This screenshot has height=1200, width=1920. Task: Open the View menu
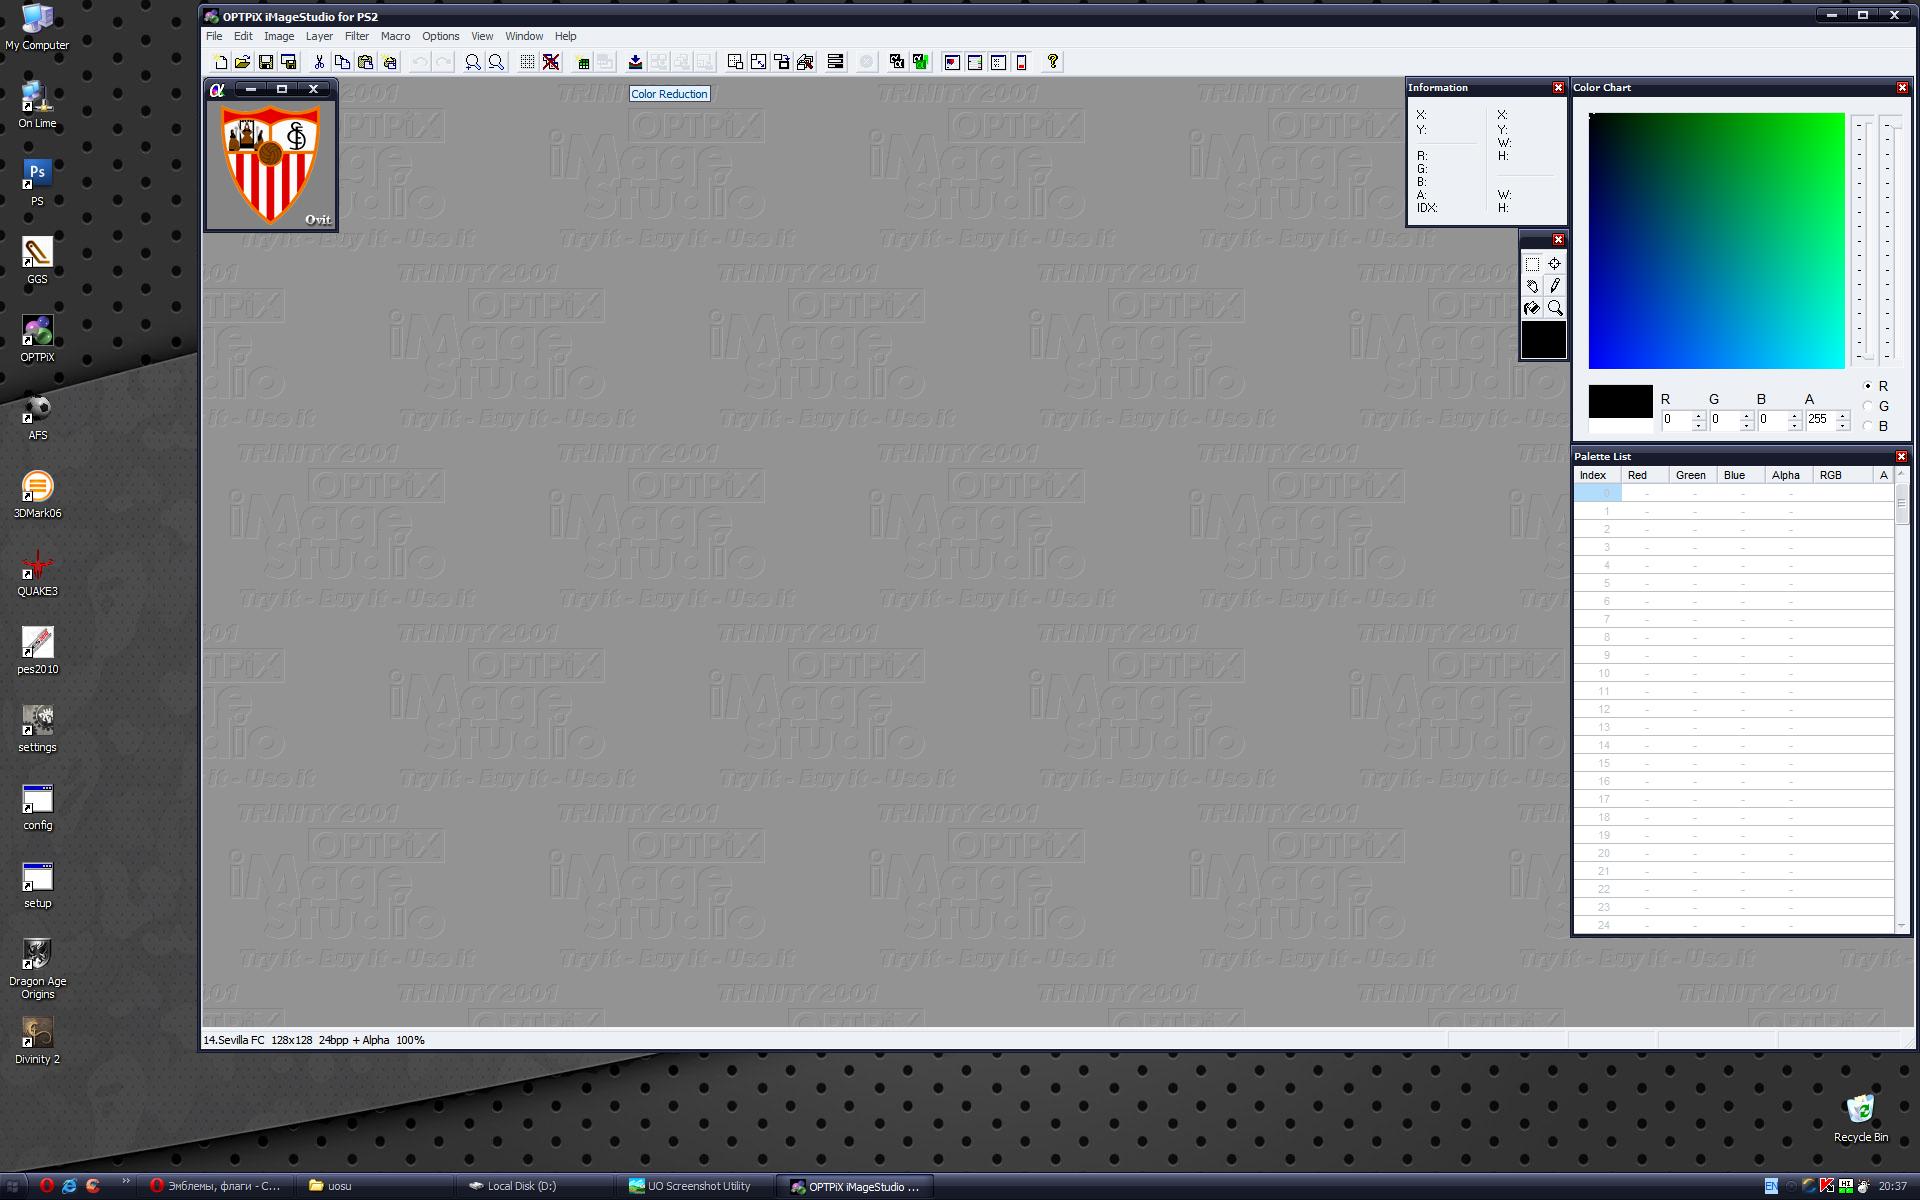point(482,36)
